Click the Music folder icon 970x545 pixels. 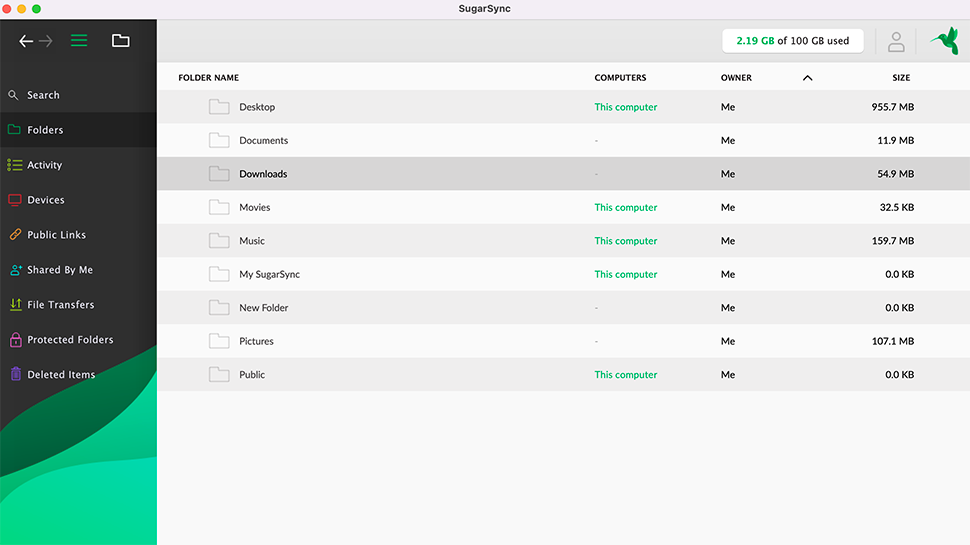(x=219, y=240)
